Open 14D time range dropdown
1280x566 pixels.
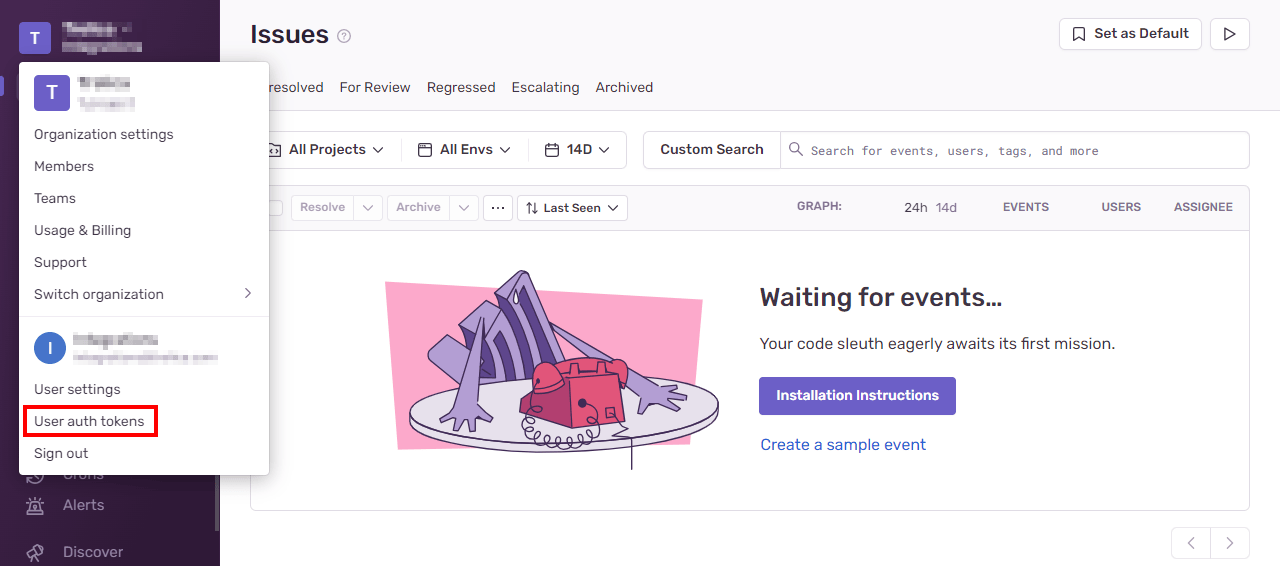577,149
